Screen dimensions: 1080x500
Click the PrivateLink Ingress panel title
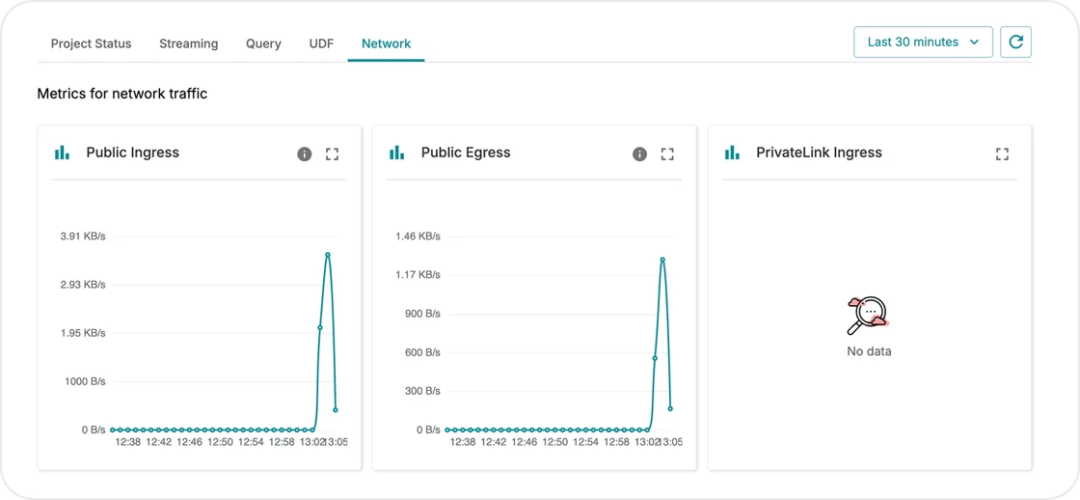(x=818, y=153)
